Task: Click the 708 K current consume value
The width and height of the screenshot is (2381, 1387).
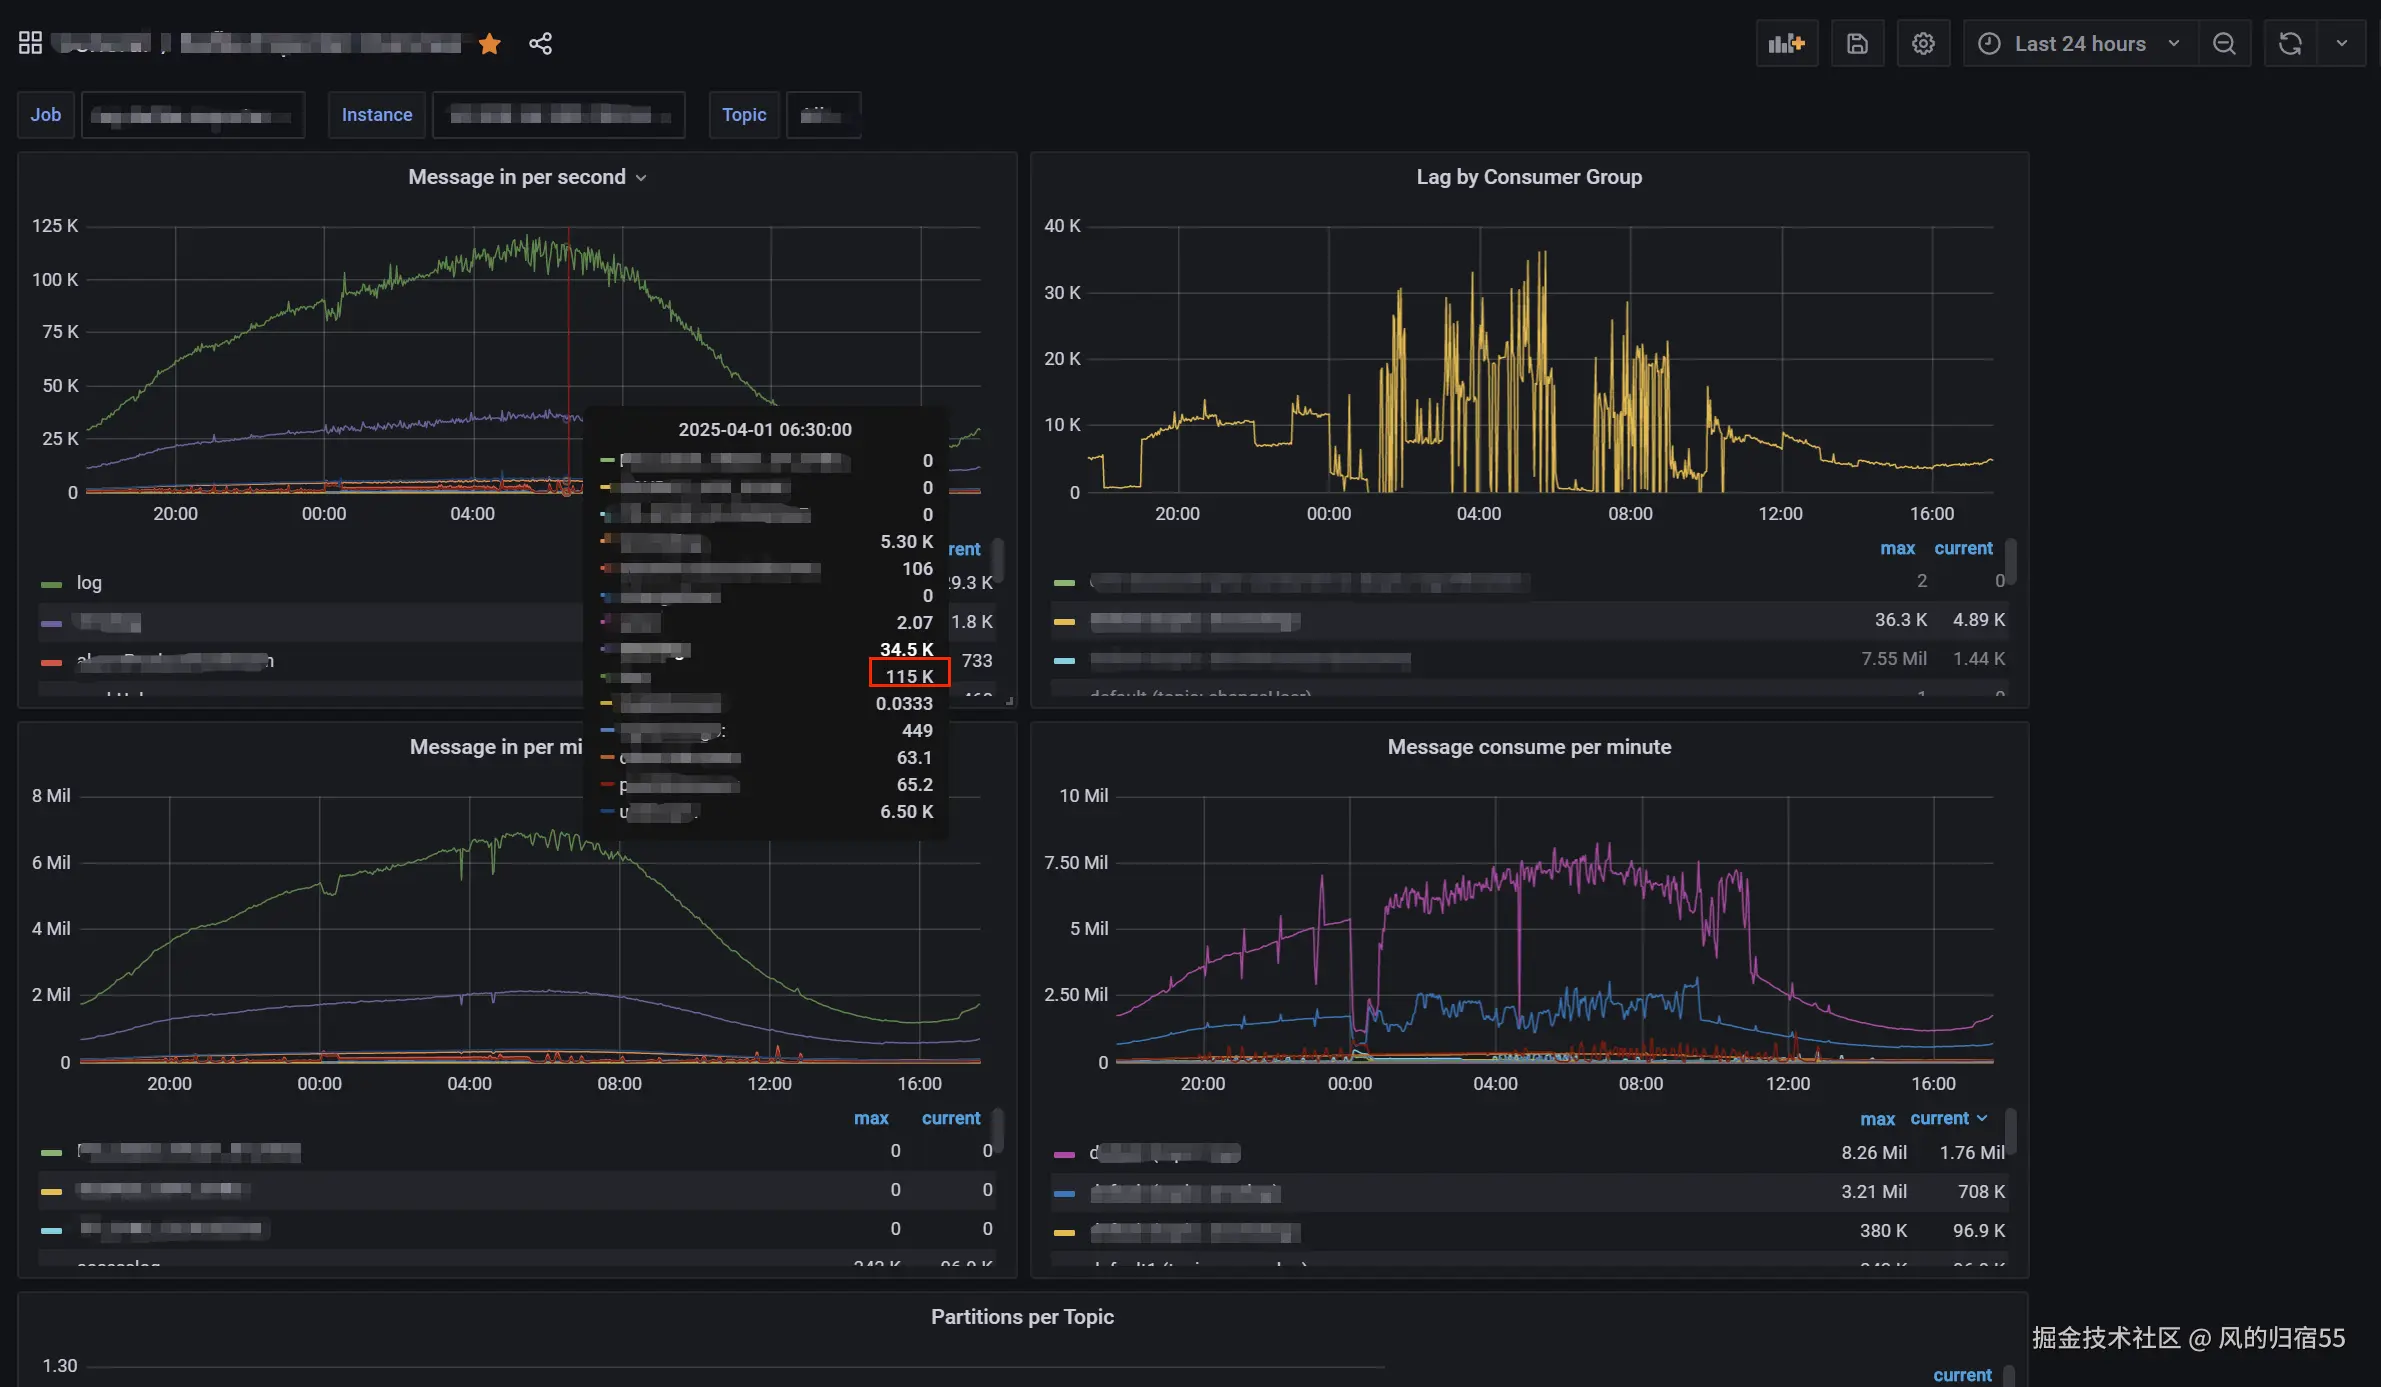Action: click(x=1981, y=1192)
